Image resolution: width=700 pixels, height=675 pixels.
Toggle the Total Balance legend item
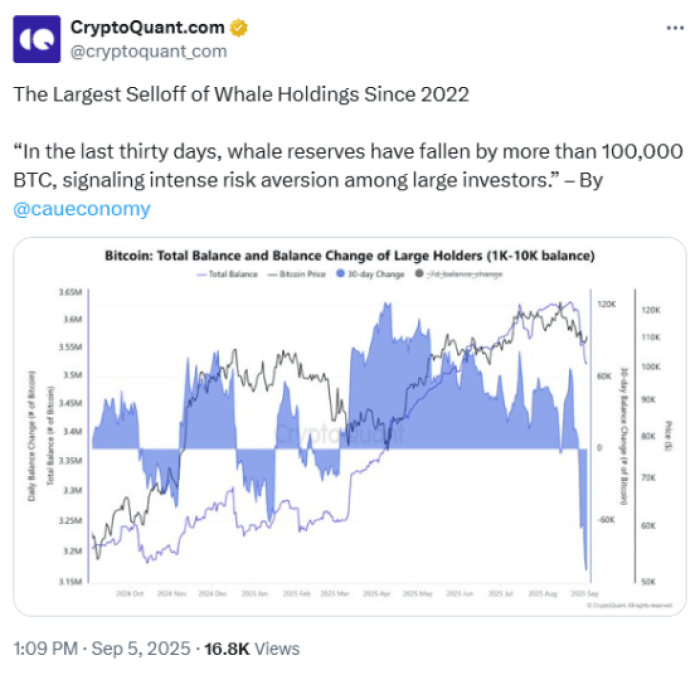[x=229, y=273]
